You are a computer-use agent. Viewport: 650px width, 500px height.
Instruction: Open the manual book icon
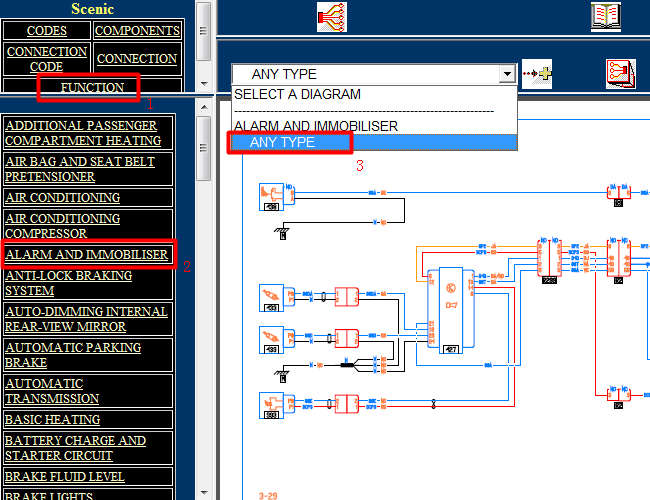coord(606,17)
